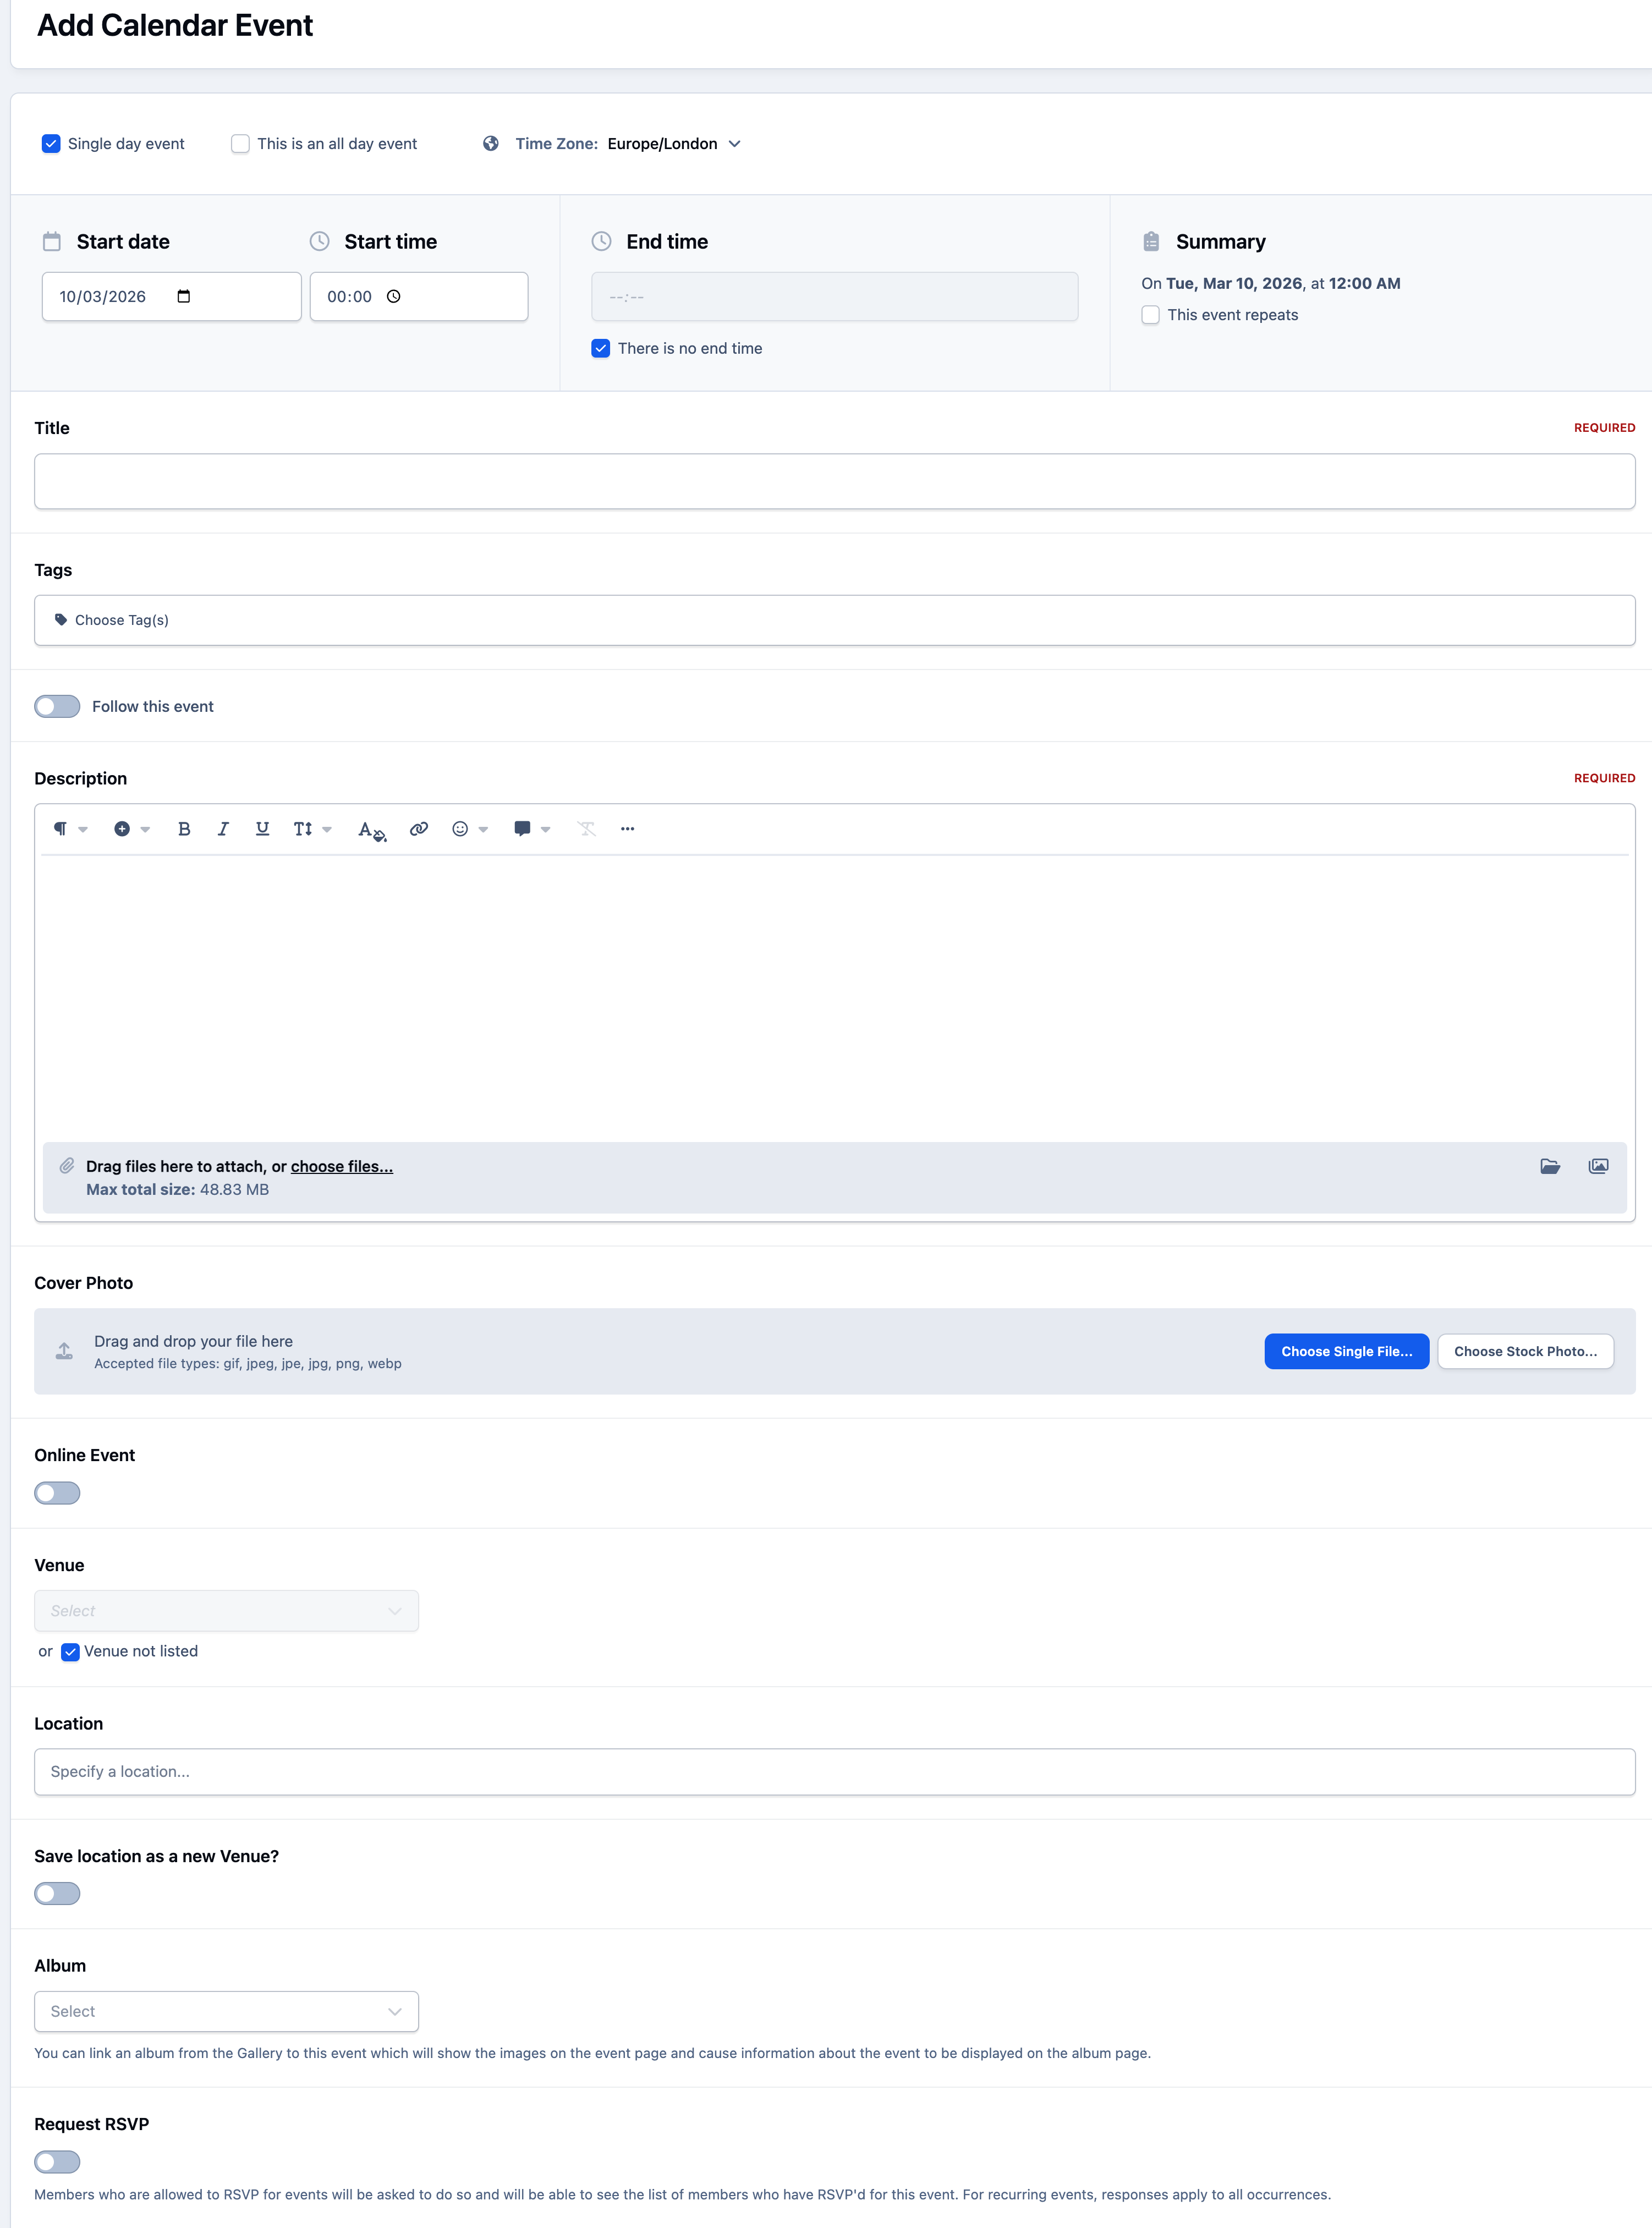Open existing attachments folder icon
The height and width of the screenshot is (2228, 1652).
point(1550,1166)
